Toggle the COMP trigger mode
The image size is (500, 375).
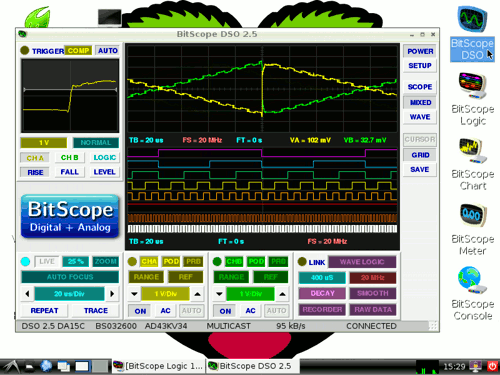pyautogui.click(x=78, y=51)
